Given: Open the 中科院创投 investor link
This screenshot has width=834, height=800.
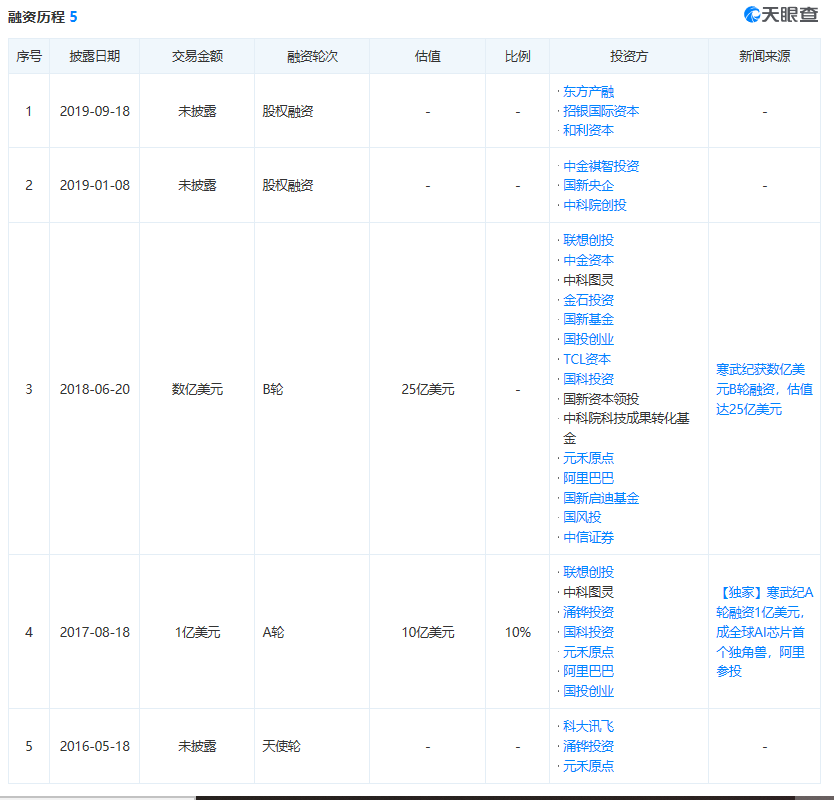Looking at the screenshot, I should tap(595, 205).
